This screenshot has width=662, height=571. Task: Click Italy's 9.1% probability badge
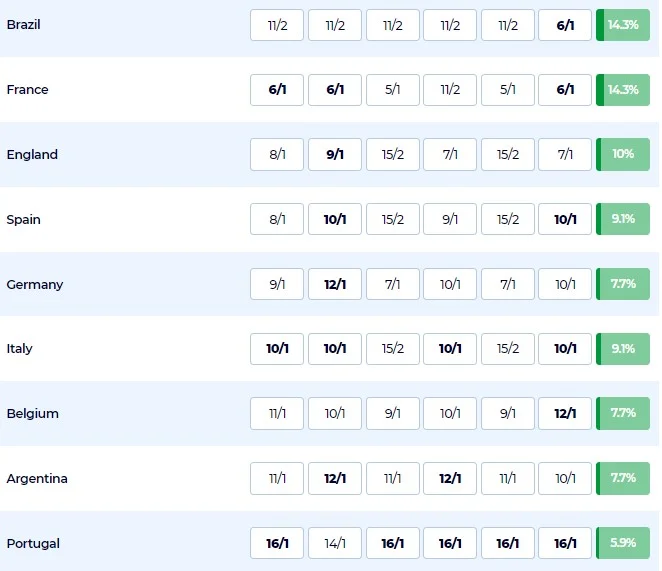[x=623, y=349]
